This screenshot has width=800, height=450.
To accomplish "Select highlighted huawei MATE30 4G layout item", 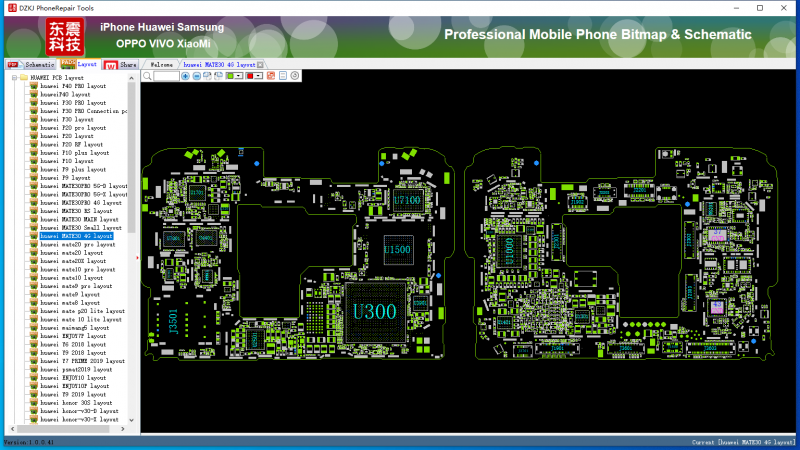I will 77,236.
